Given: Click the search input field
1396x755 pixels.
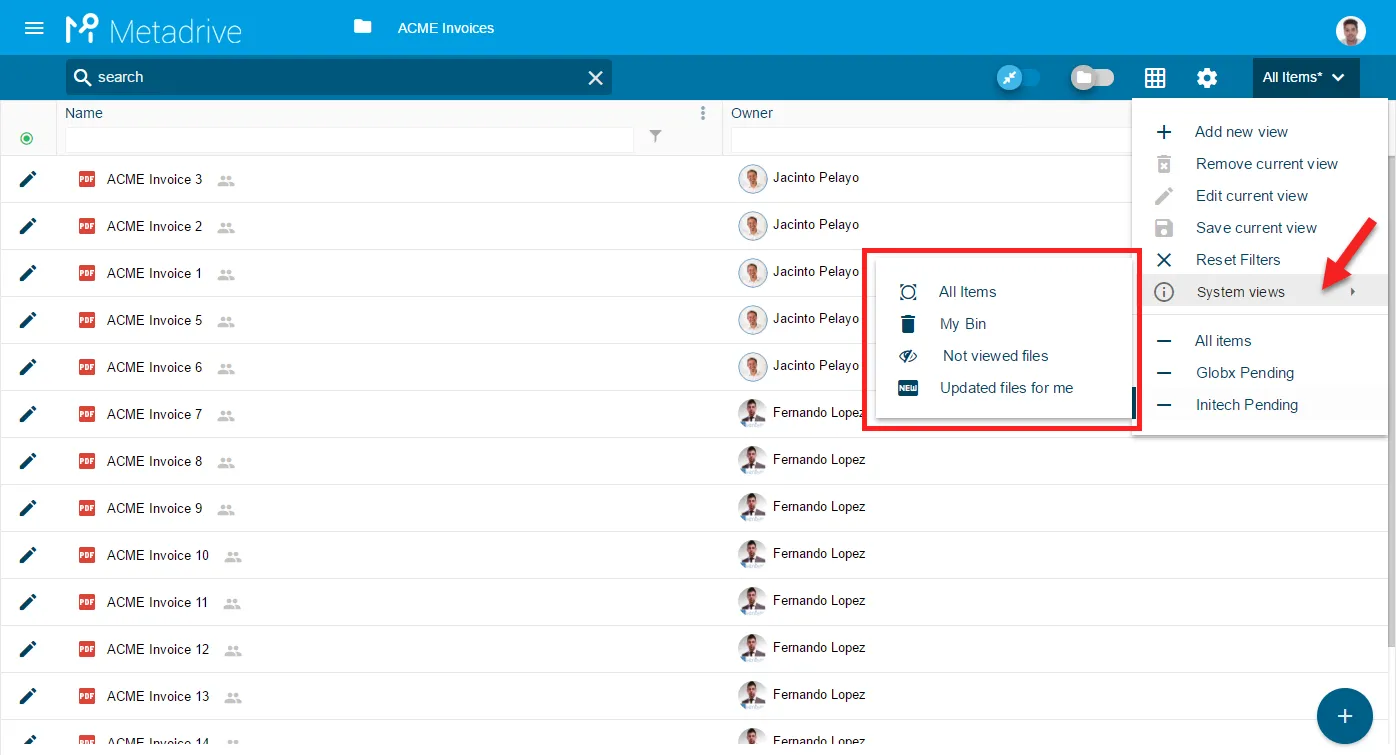Looking at the screenshot, I should (338, 77).
